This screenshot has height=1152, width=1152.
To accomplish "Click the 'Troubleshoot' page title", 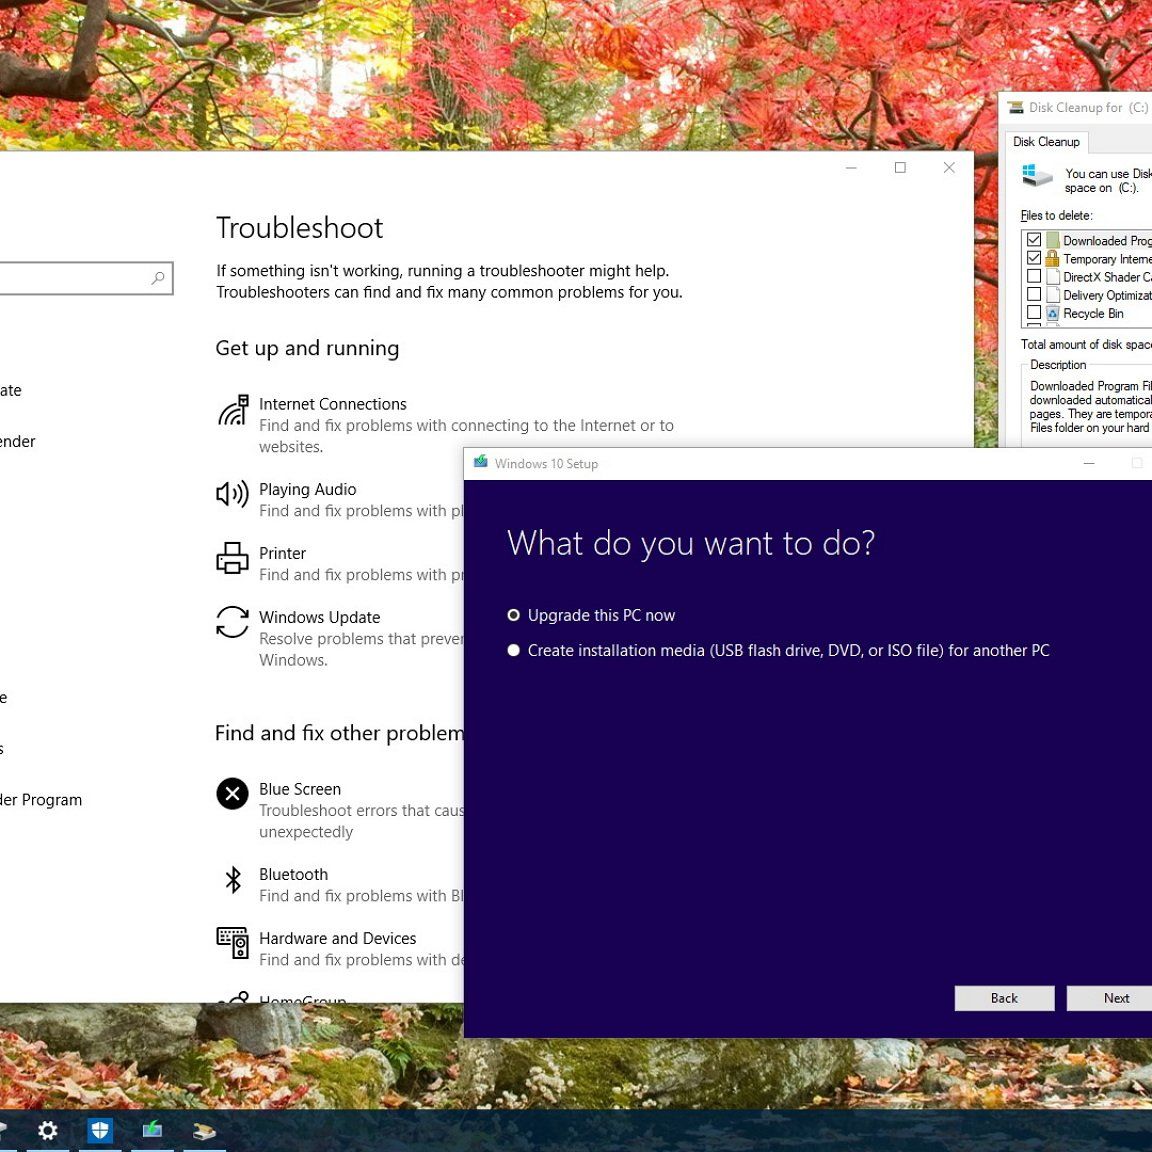I will (x=300, y=228).
